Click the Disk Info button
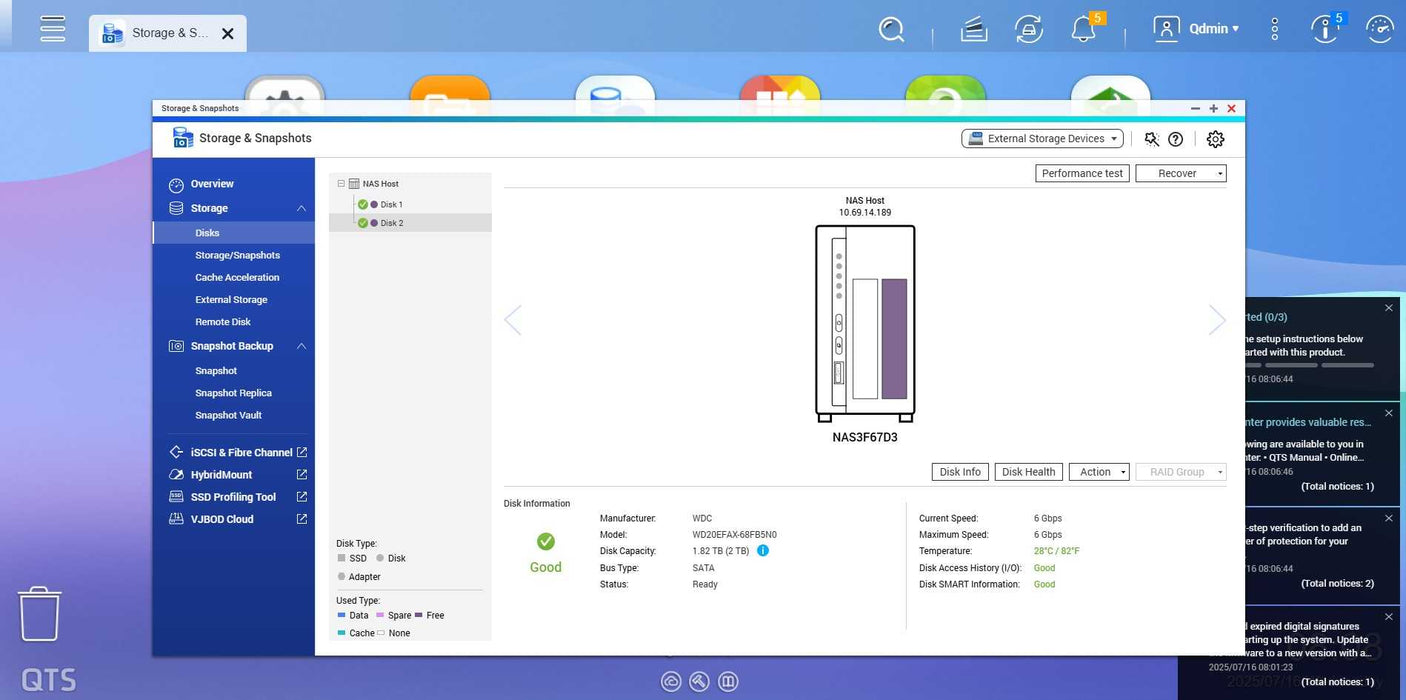The height and width of the screenshot is (700, 1406). coord(960,472)
